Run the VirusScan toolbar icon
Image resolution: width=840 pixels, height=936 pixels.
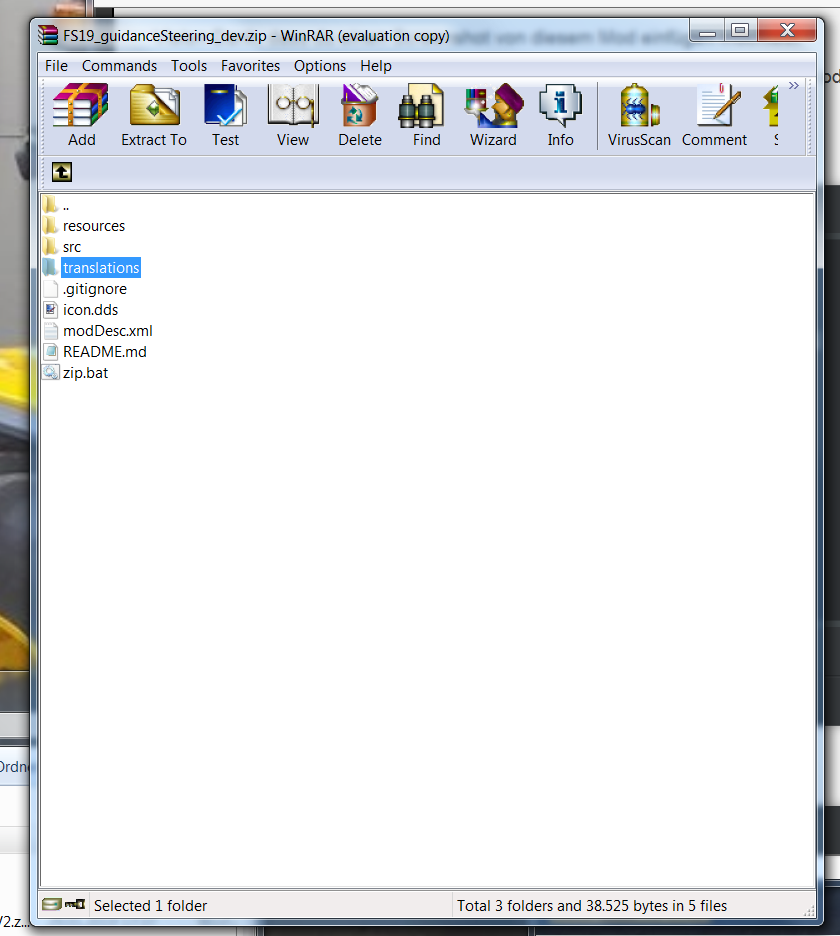point(639,106)
